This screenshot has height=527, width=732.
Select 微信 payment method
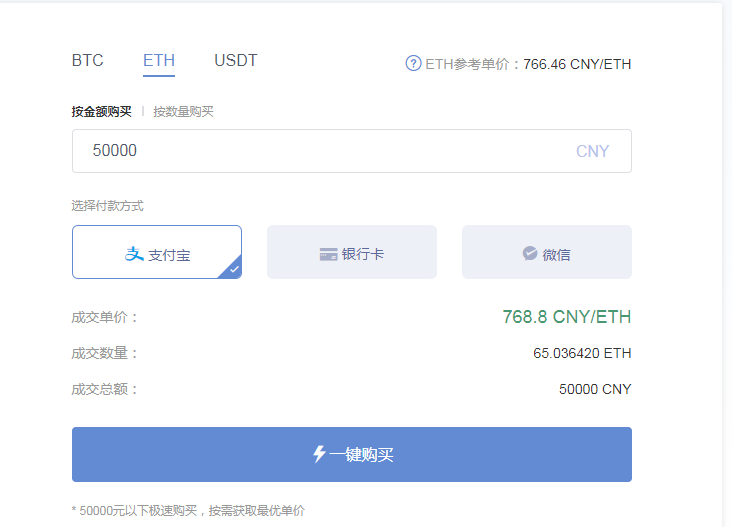point(547,252)
